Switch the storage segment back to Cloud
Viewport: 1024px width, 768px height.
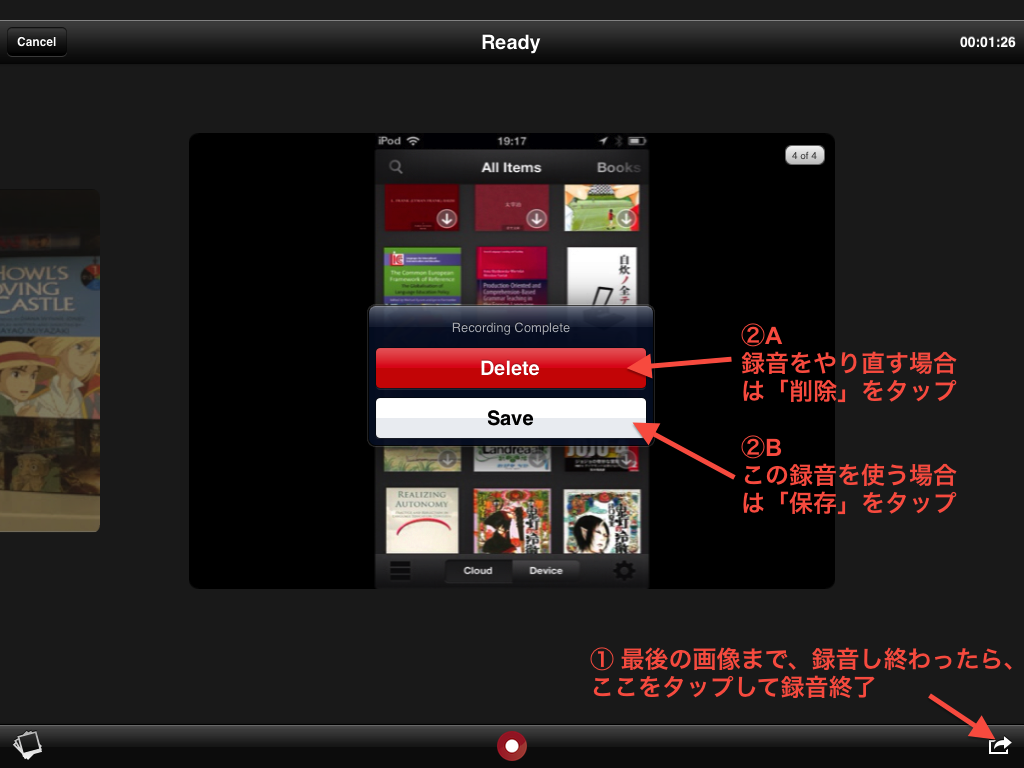pos(478,570)
